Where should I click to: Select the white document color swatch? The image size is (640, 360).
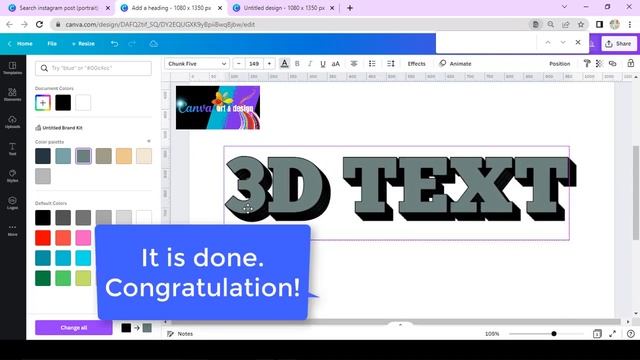pyautogui.click(x=83, y=103)
